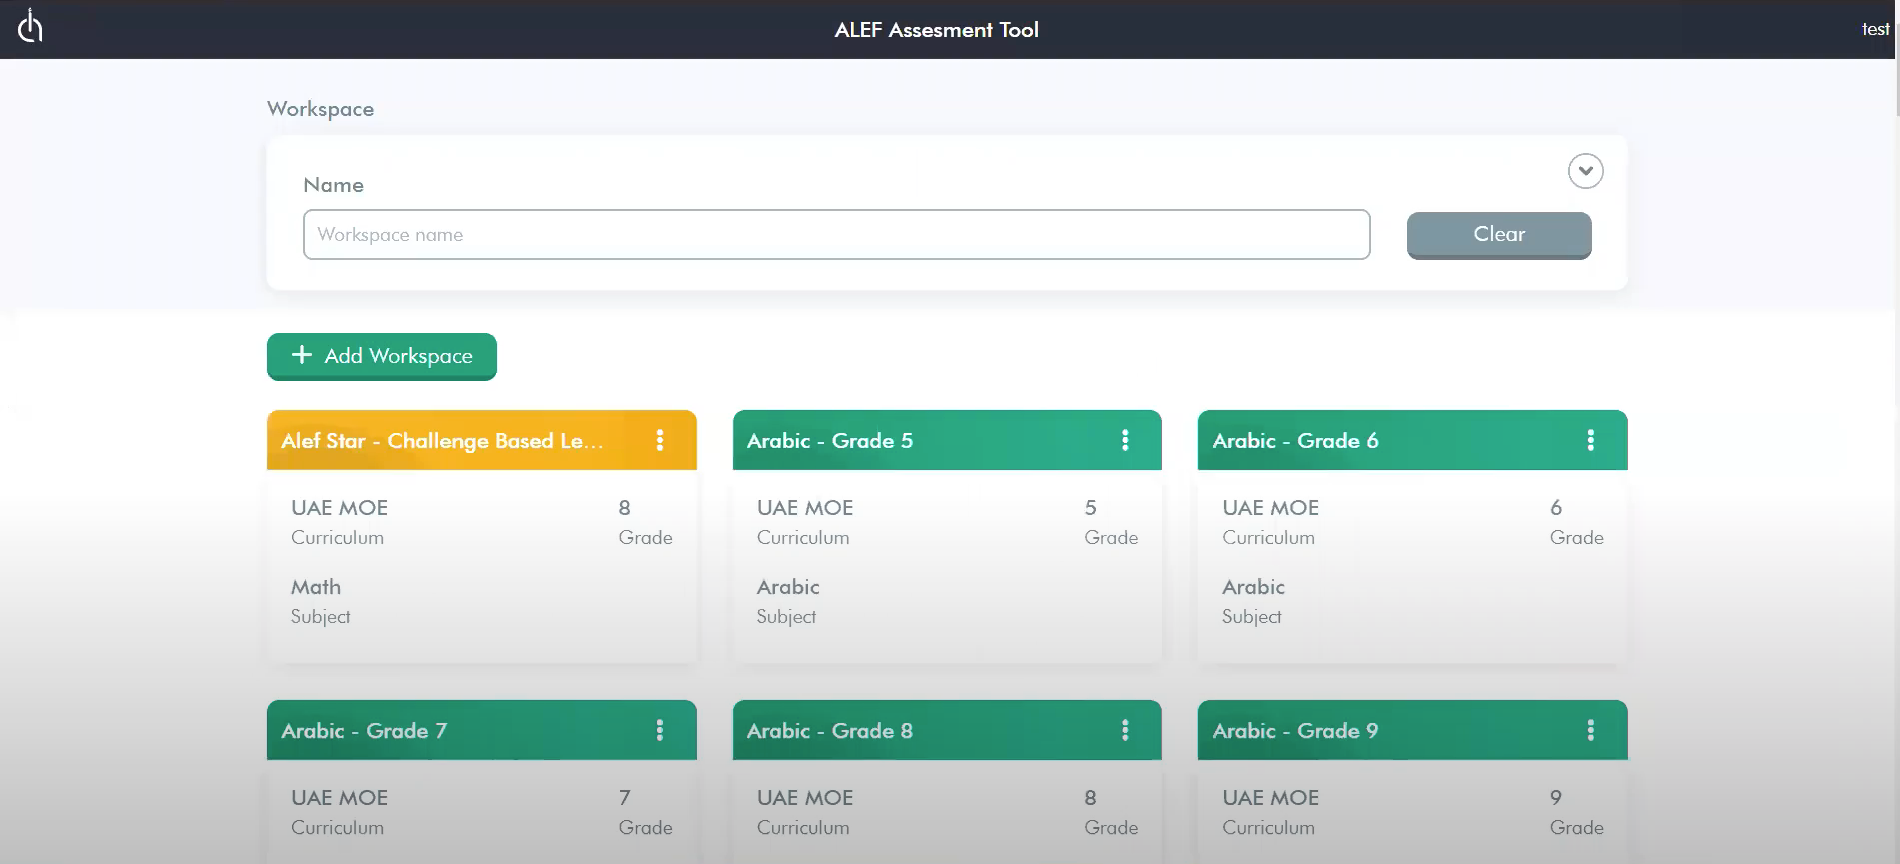Click grade value 9 in Arabic Grade 9 card
The height and width of the screenshot is (864, 1900).
click(x=1556, y=798)
